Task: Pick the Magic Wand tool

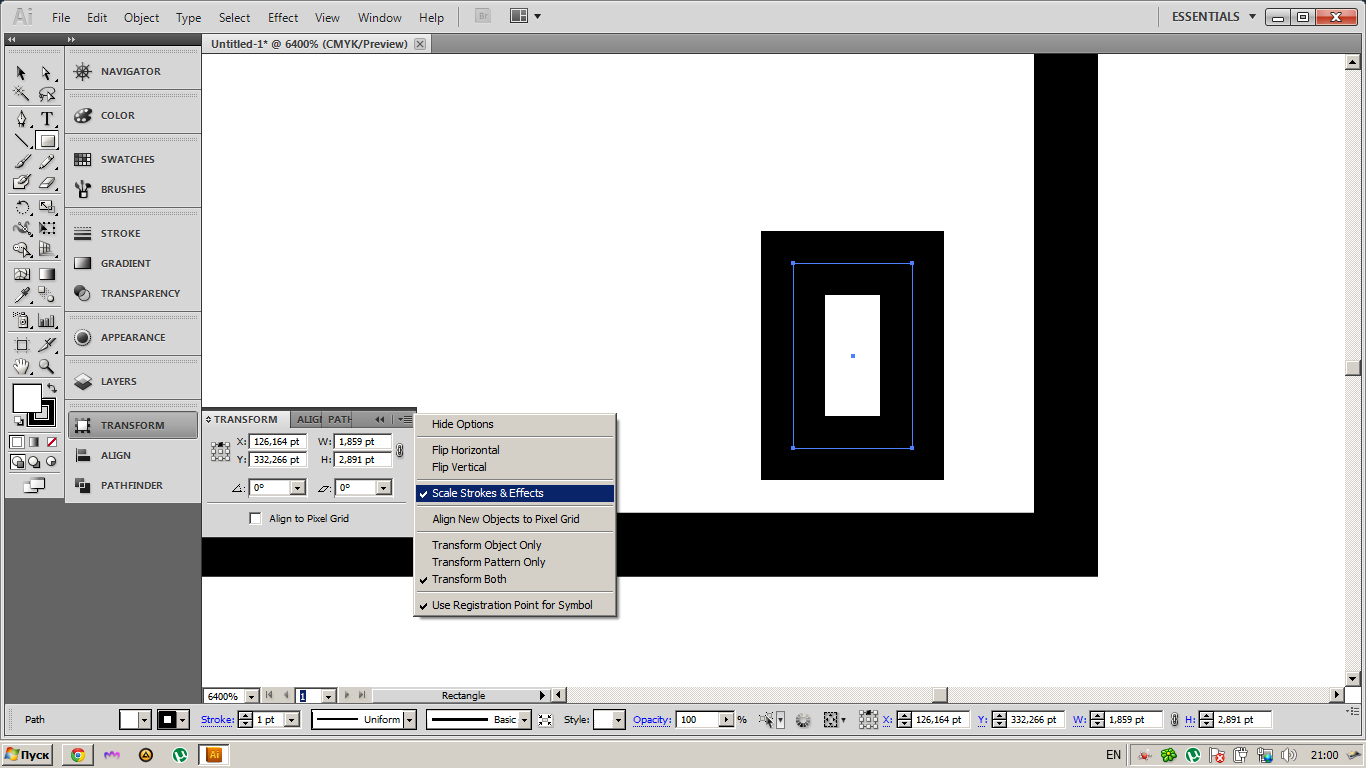Action: point(21,95)
